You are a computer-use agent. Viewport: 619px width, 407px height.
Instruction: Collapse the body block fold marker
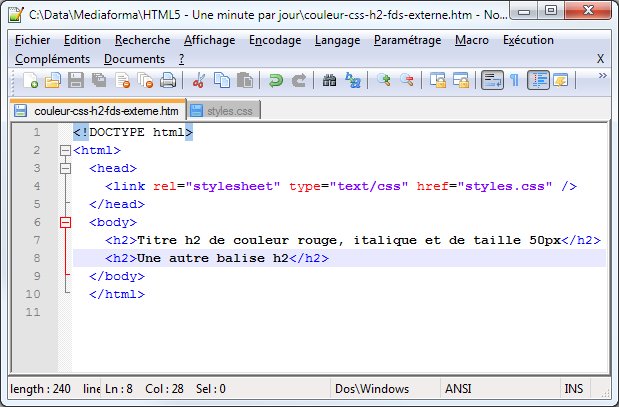[66, 223]
